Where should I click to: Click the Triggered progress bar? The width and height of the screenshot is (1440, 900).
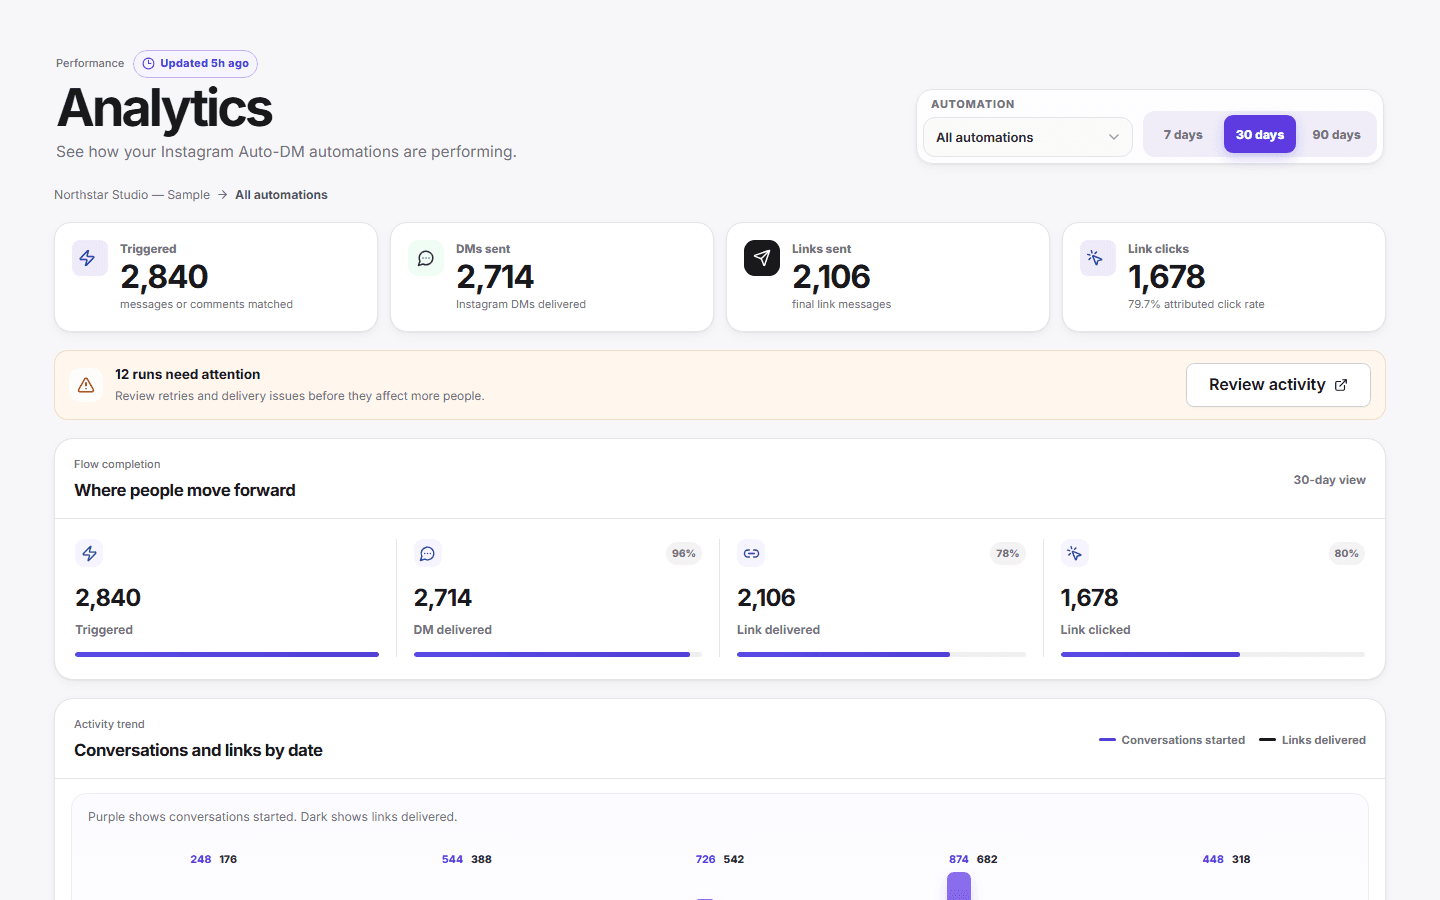[x=227, y=655]
